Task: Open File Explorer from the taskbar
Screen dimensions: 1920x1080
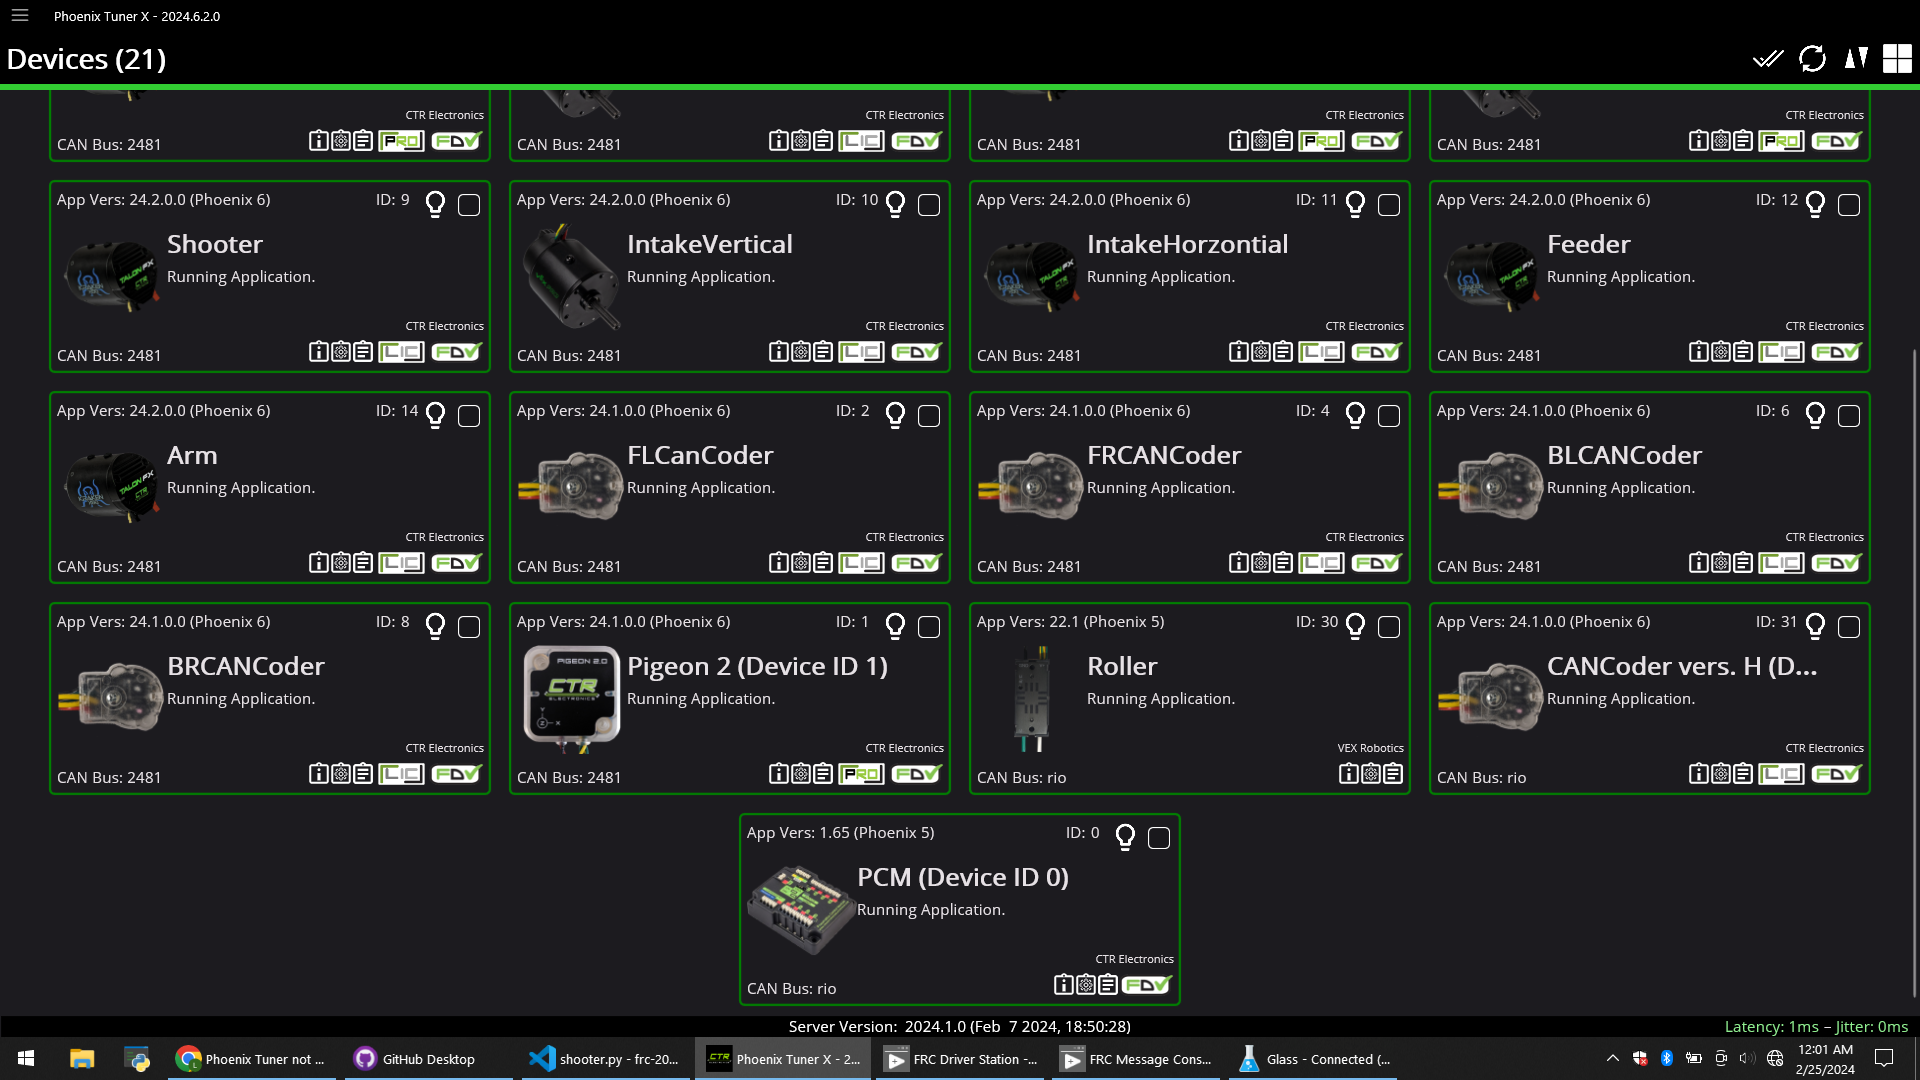Action: (x=82, y=1059)
